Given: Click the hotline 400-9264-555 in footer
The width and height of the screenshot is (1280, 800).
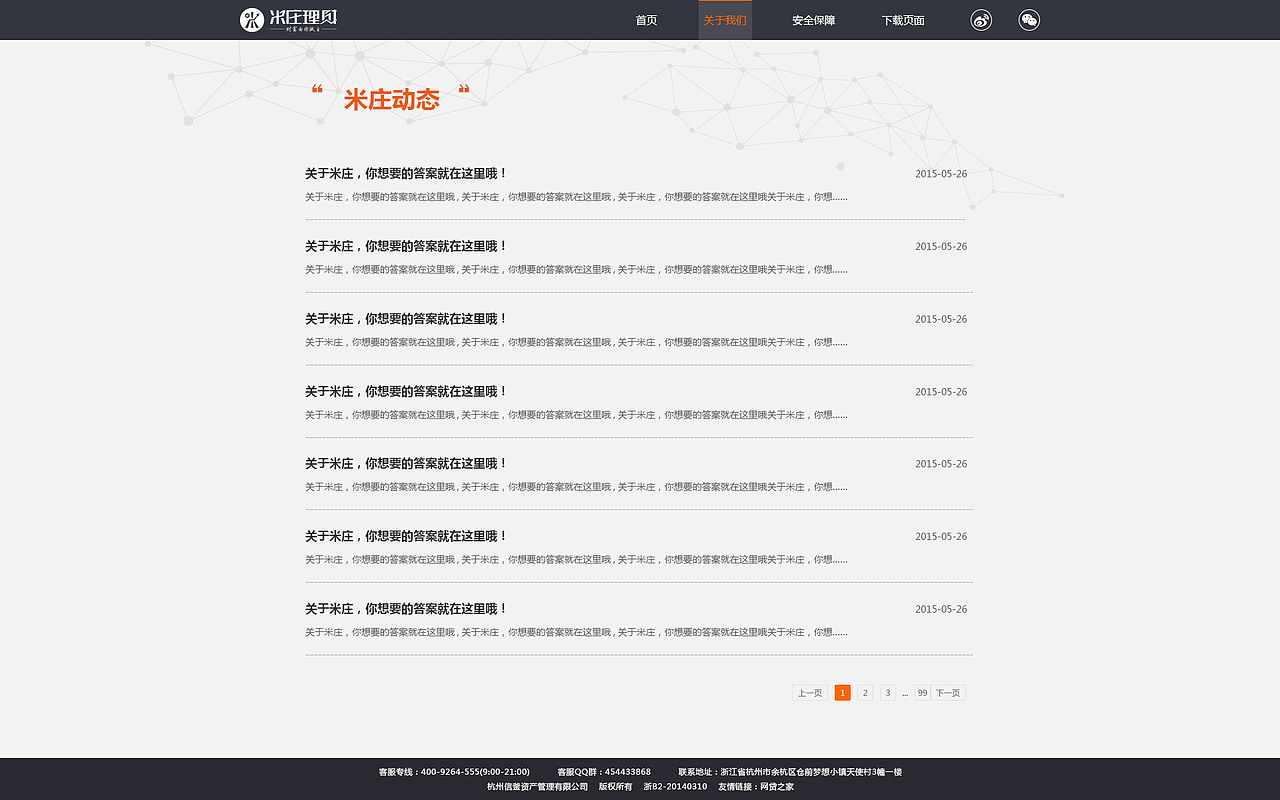Looking at the screenshot, I should 450,772.
